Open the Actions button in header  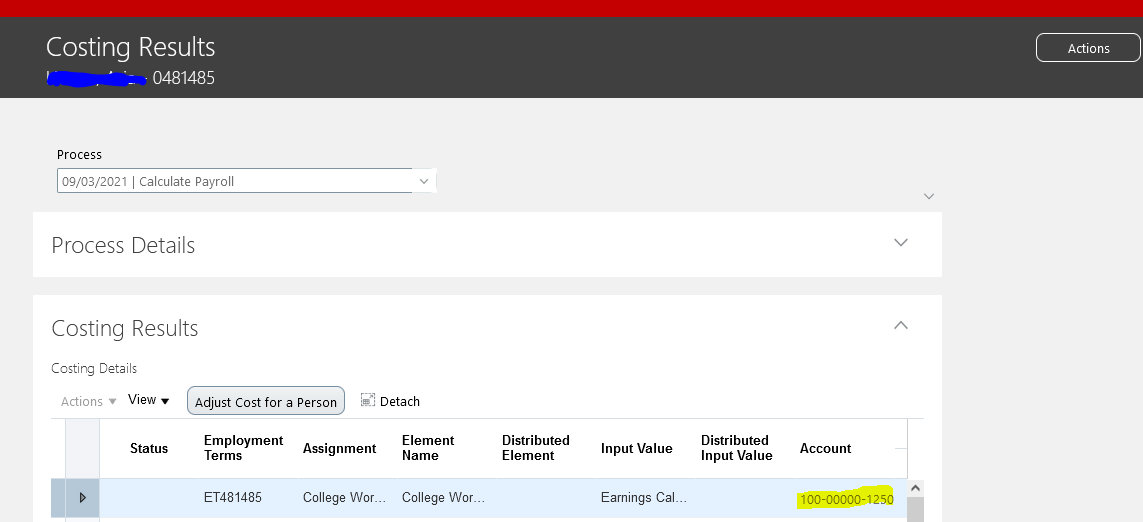[1088, 48]
